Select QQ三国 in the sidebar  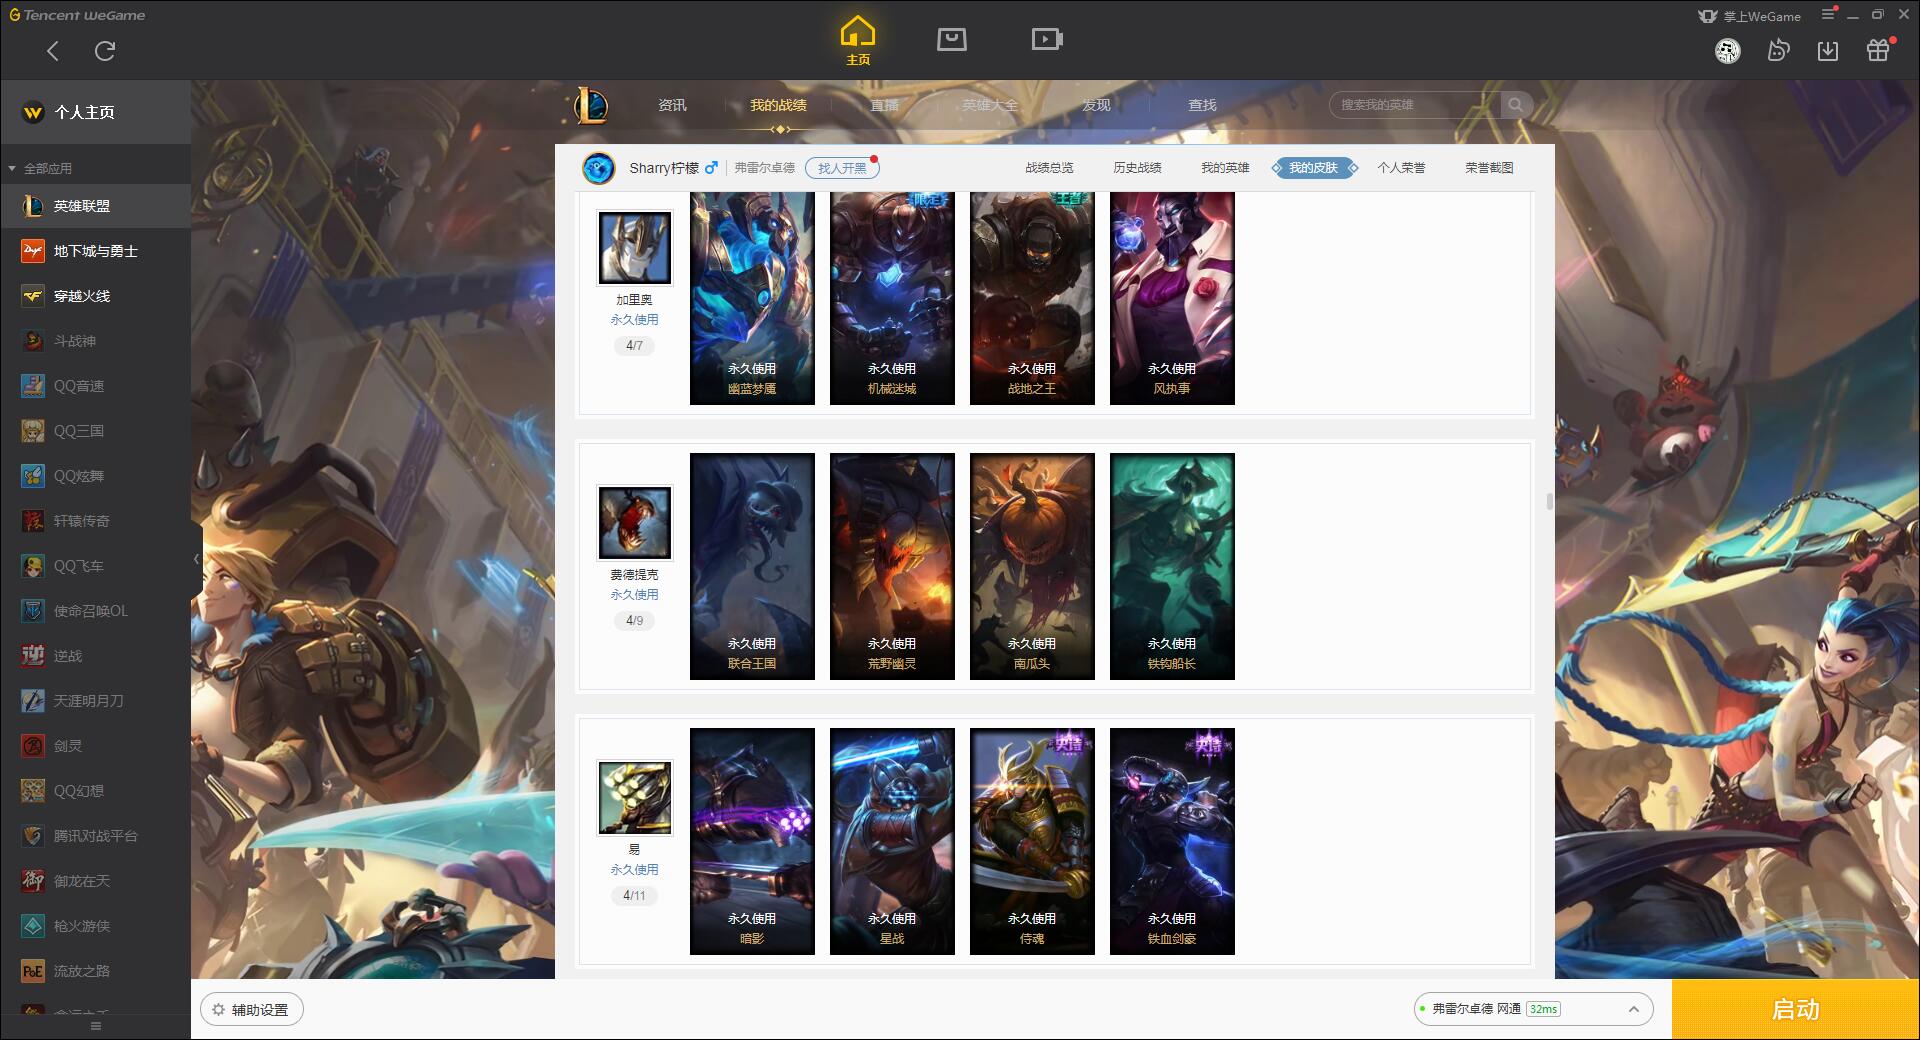[x=95, y=431]
